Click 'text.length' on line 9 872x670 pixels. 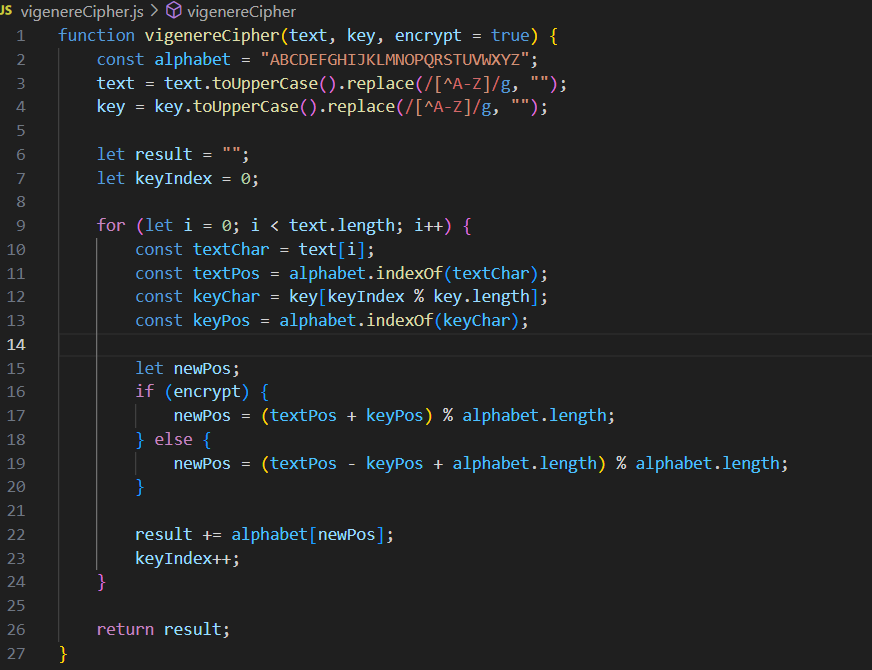point(341,226)
